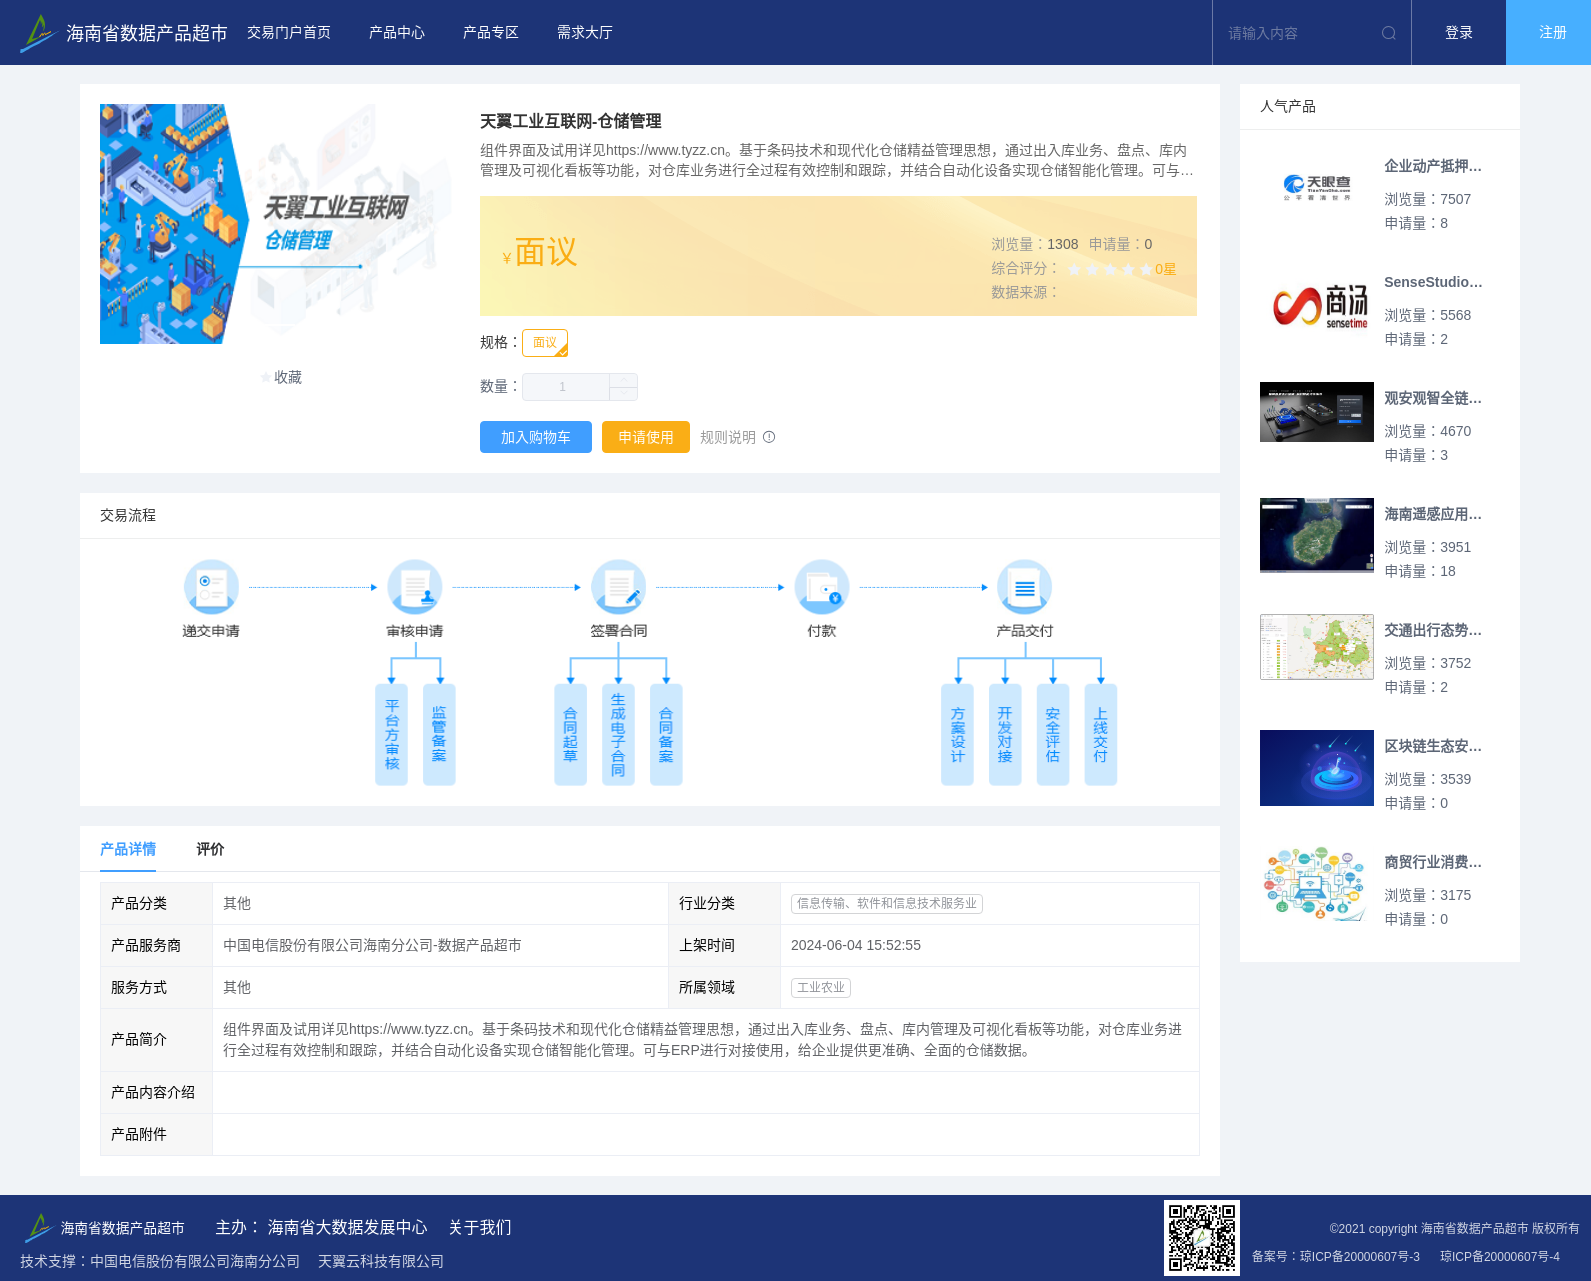Click the footer QR code image

pyautogui.click(x=1202, y=1238)
